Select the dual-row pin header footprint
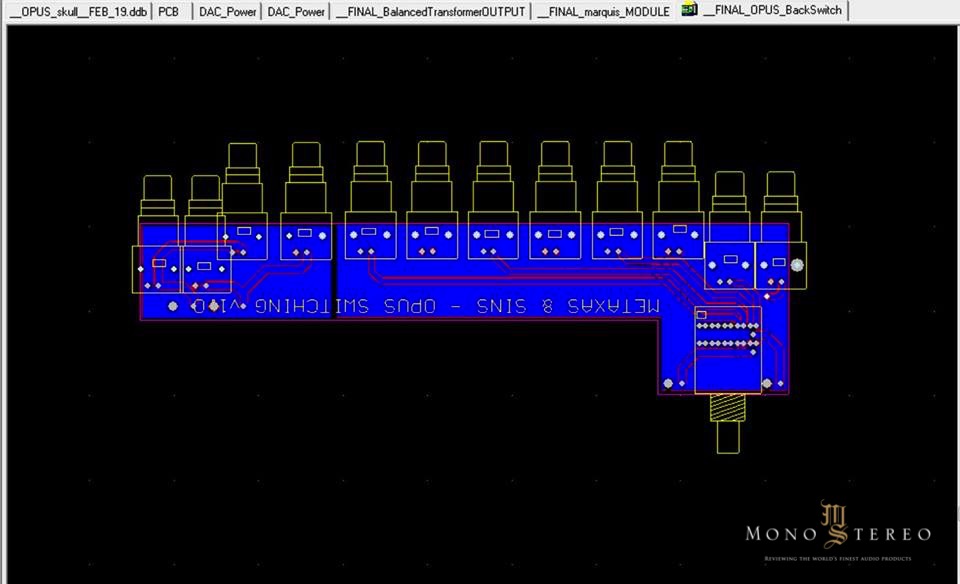The image size is (960, 584). [x=727, y=333]
